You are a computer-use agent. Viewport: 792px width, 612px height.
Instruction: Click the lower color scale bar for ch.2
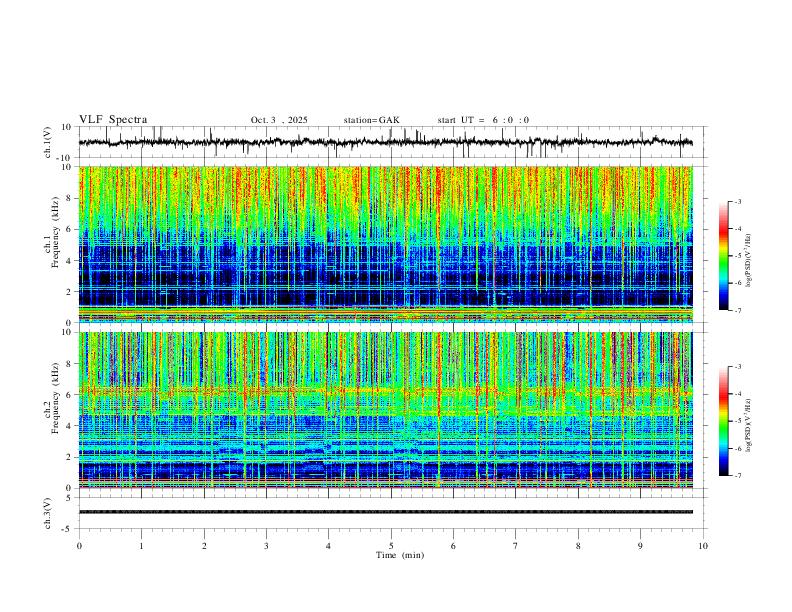[x=723, y=421]
